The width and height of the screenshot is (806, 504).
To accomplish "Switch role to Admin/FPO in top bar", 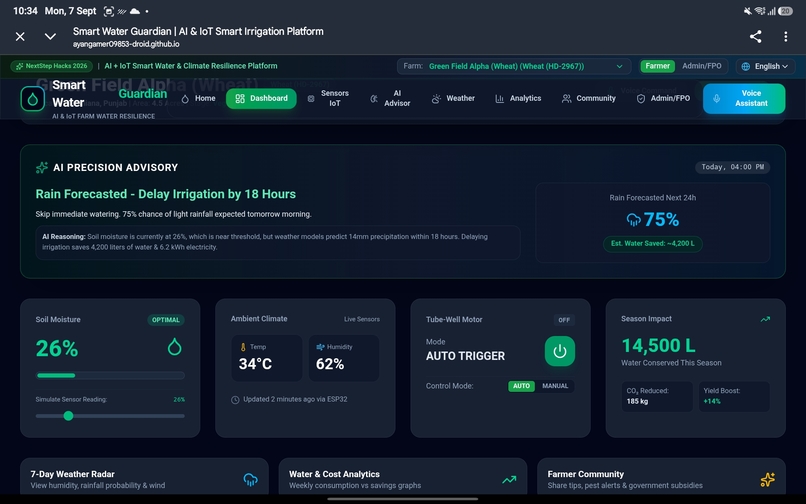I will point(702,66).
